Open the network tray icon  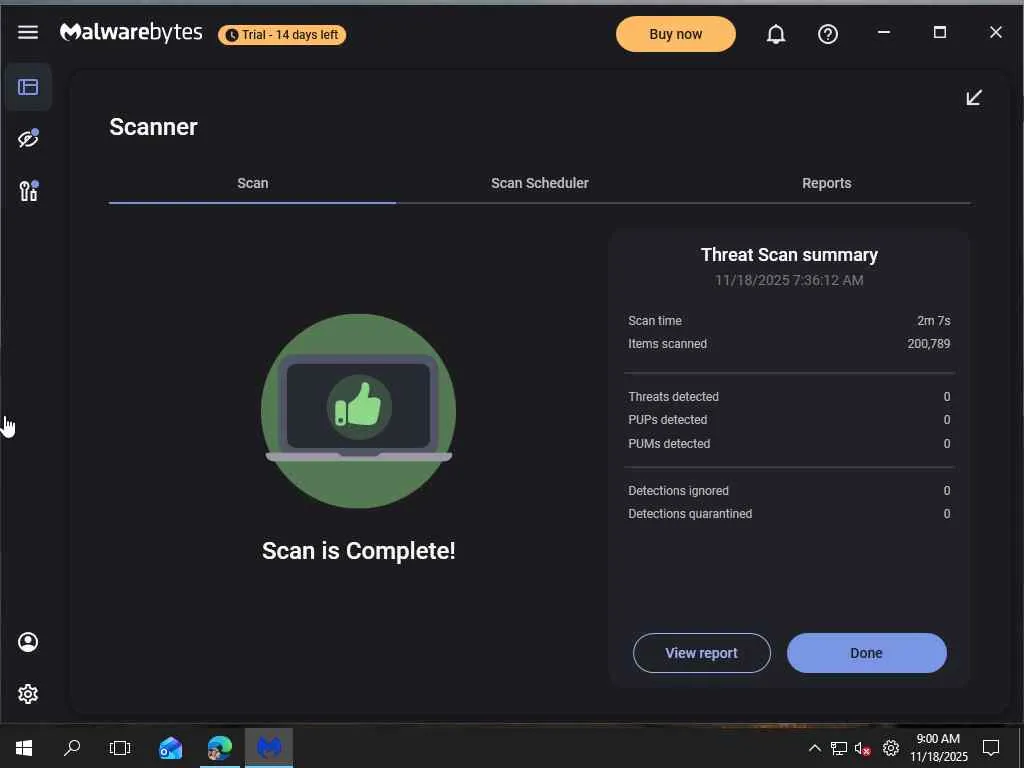pos(839,748)
